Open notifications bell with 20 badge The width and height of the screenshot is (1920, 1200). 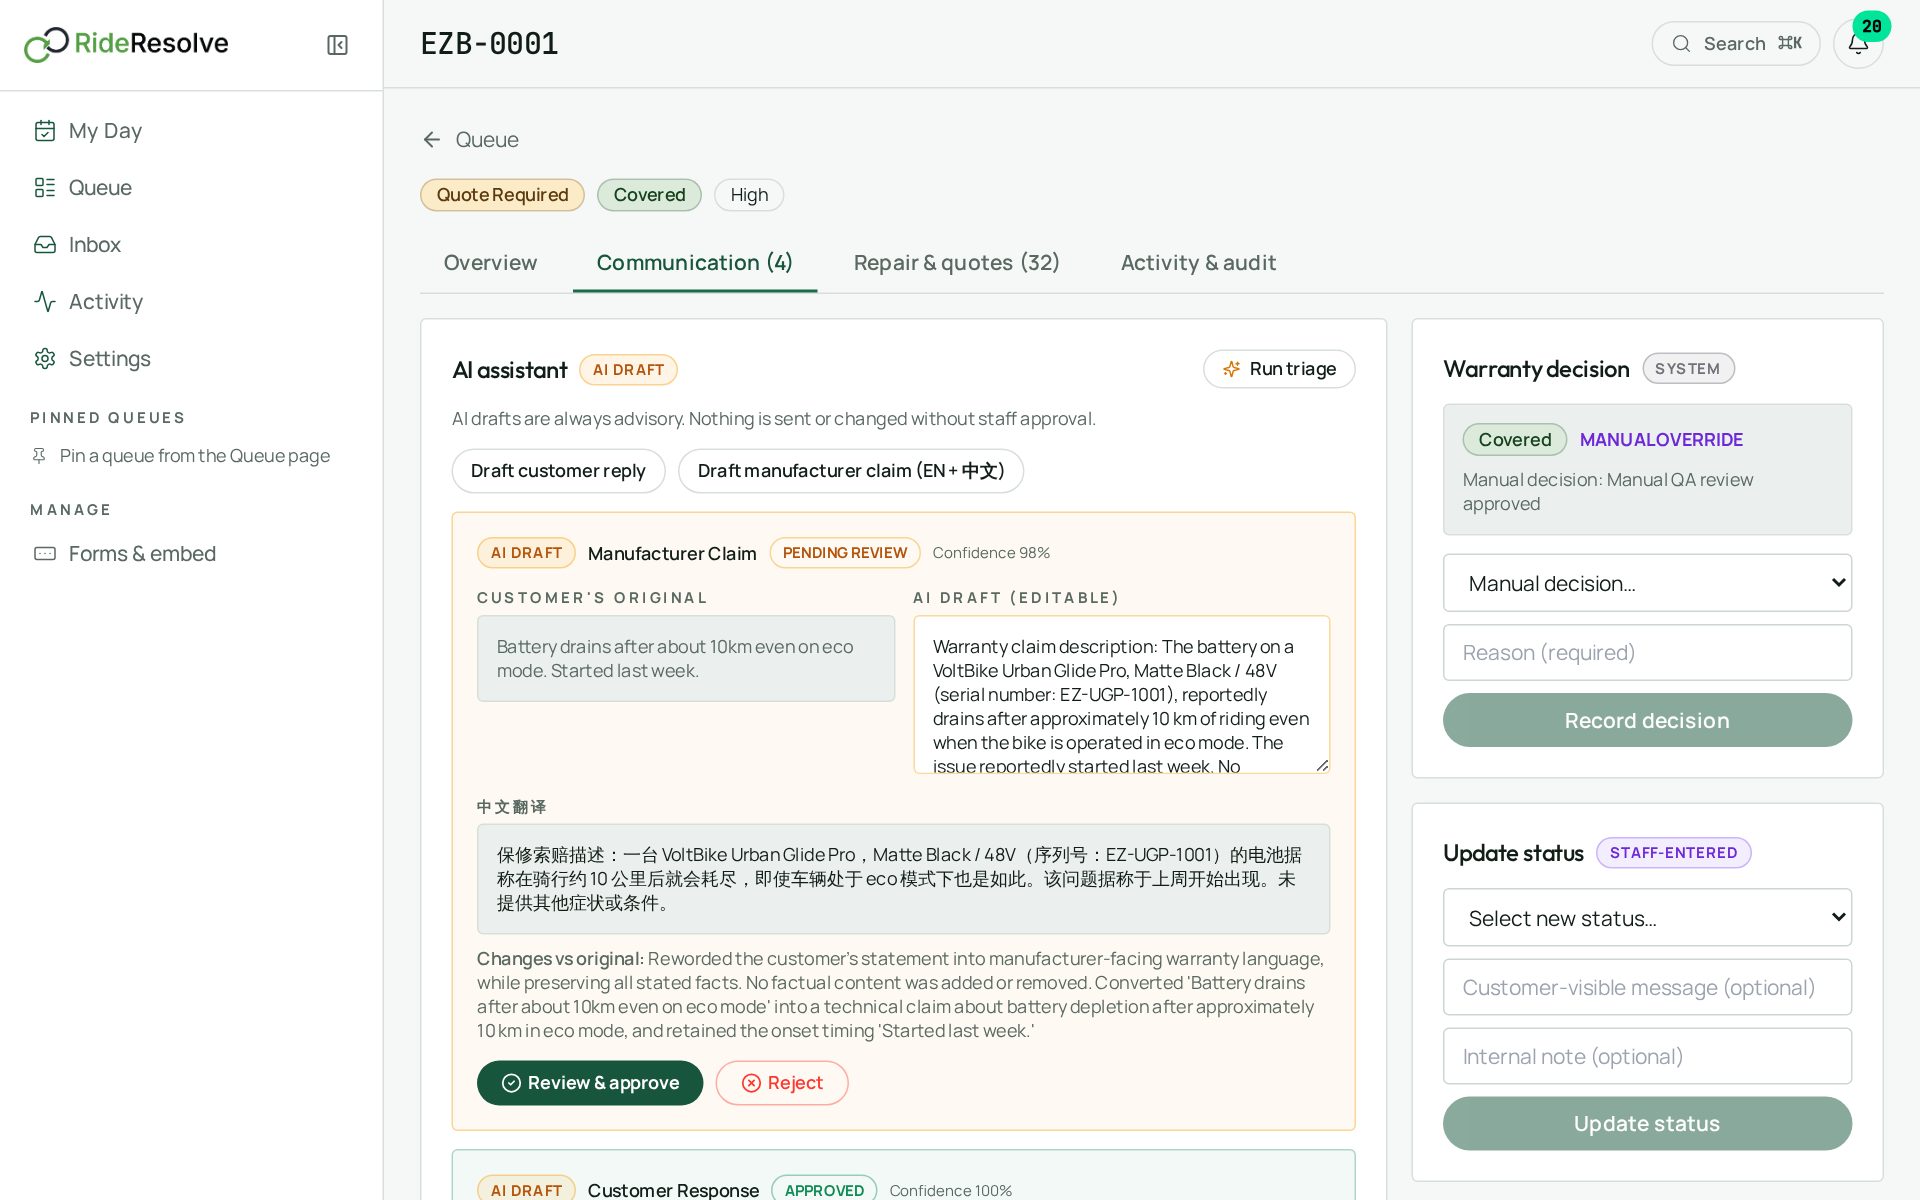[1858, 44]
